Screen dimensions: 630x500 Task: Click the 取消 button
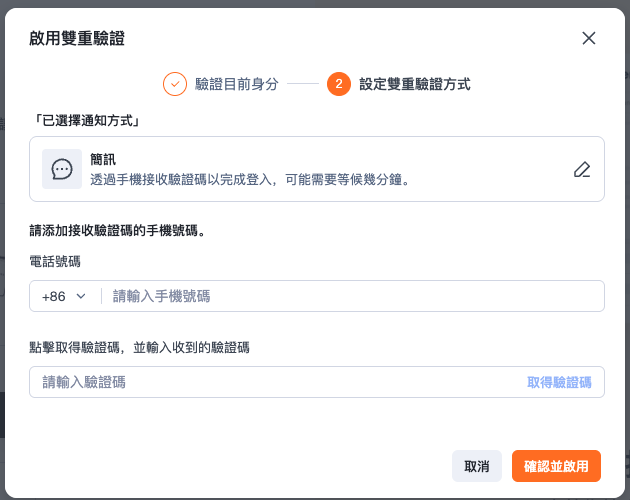477,466
